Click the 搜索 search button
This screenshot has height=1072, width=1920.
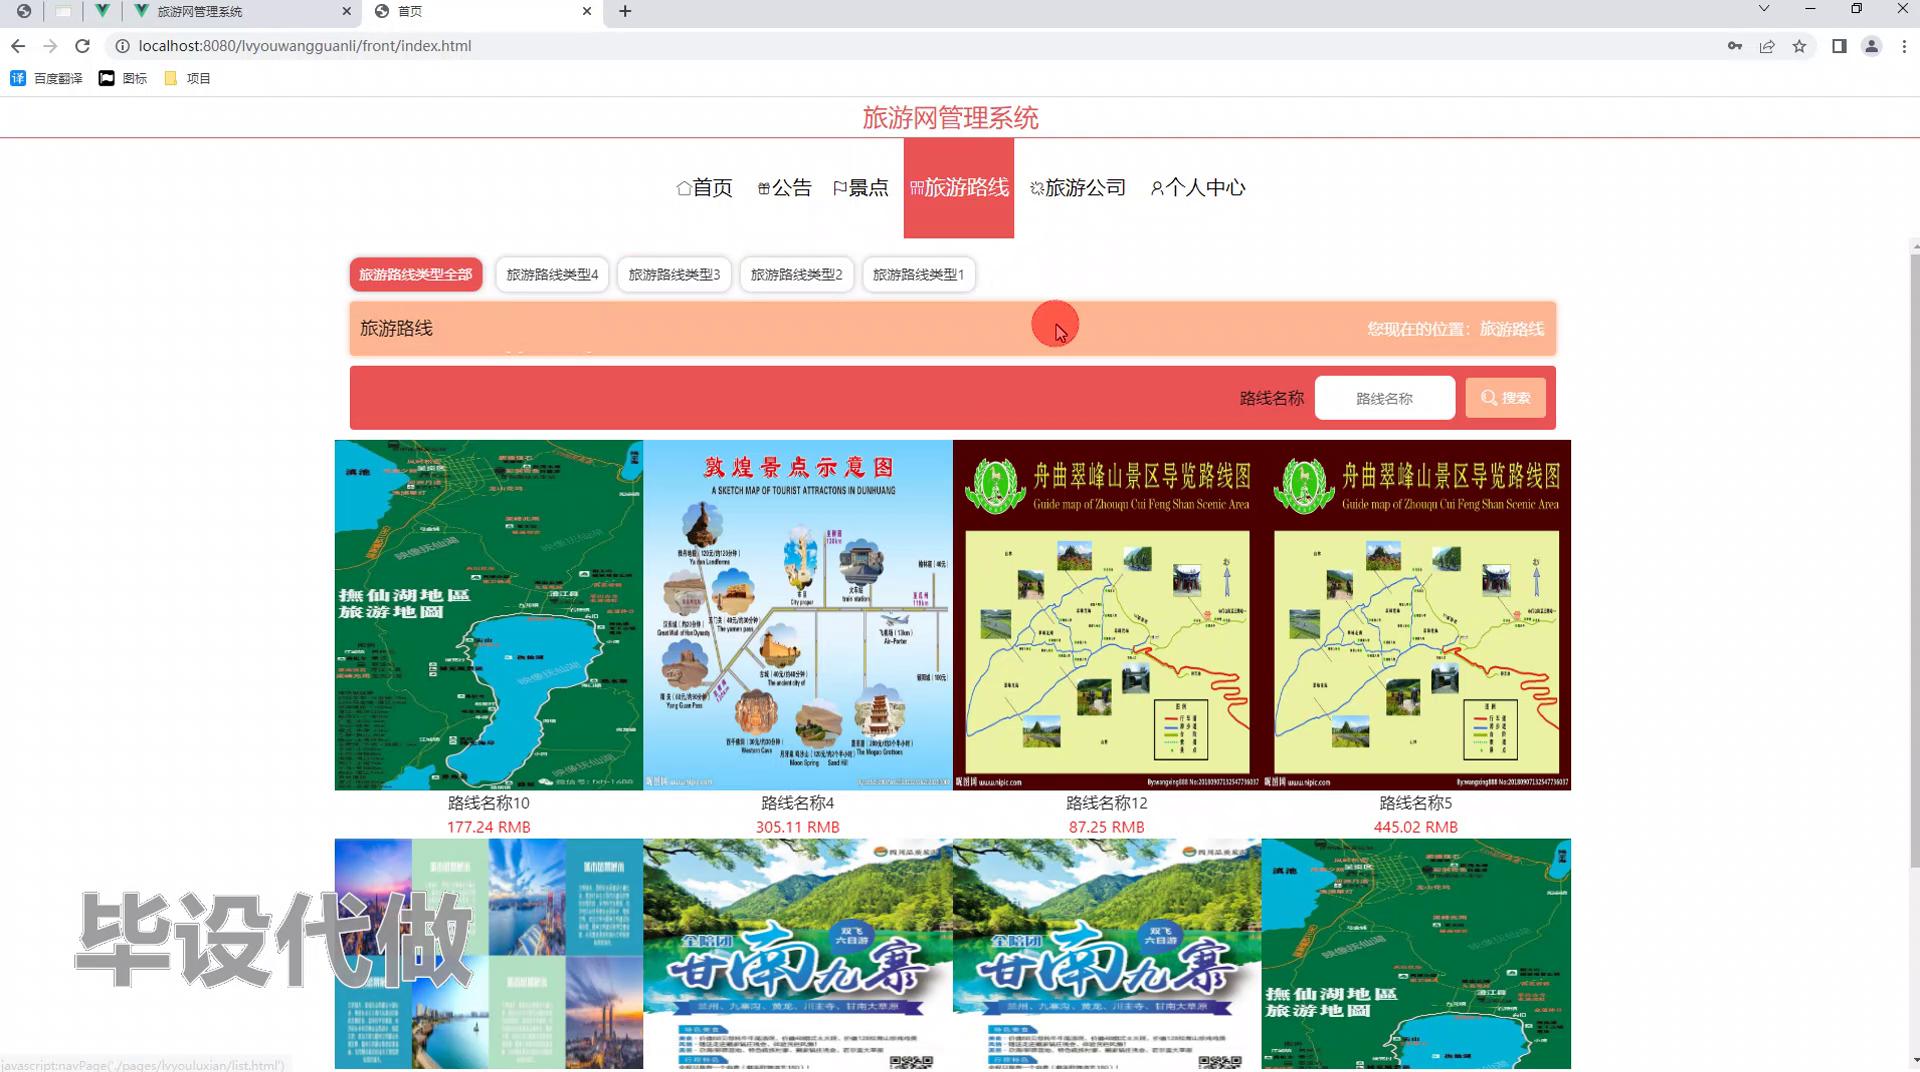[x=1506, y=398]
